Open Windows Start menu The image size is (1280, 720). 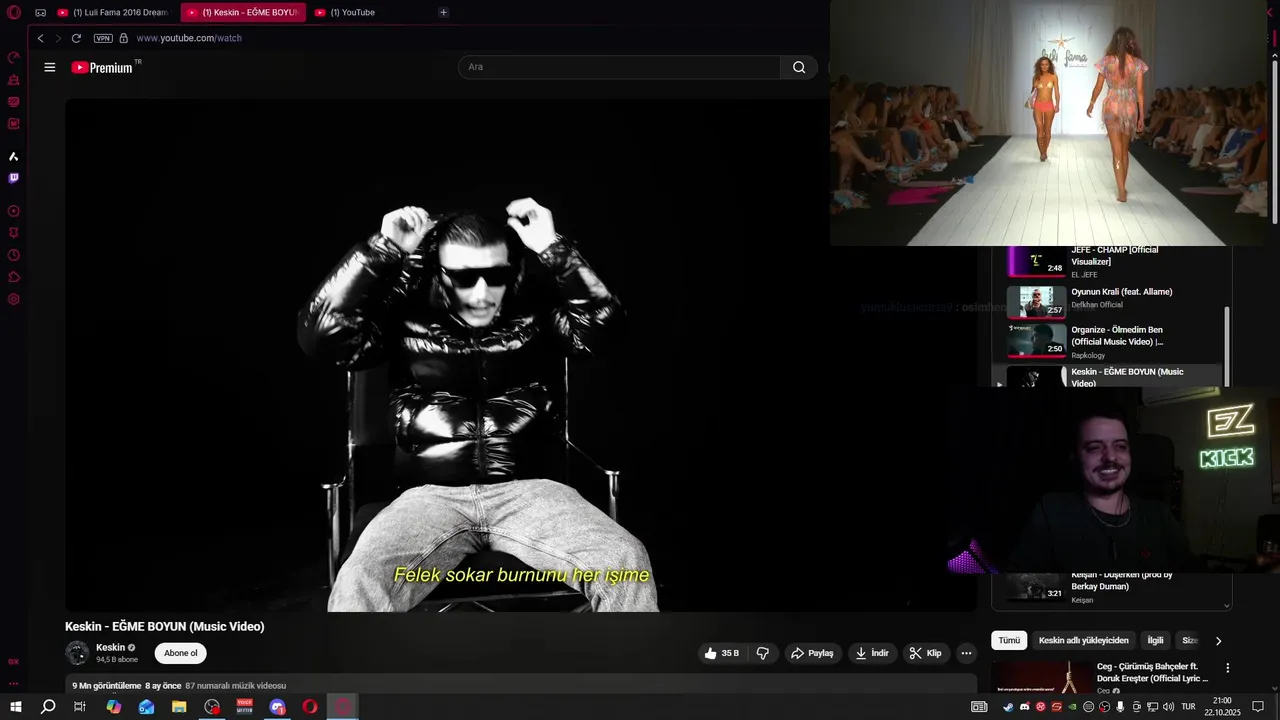(15, 707)
